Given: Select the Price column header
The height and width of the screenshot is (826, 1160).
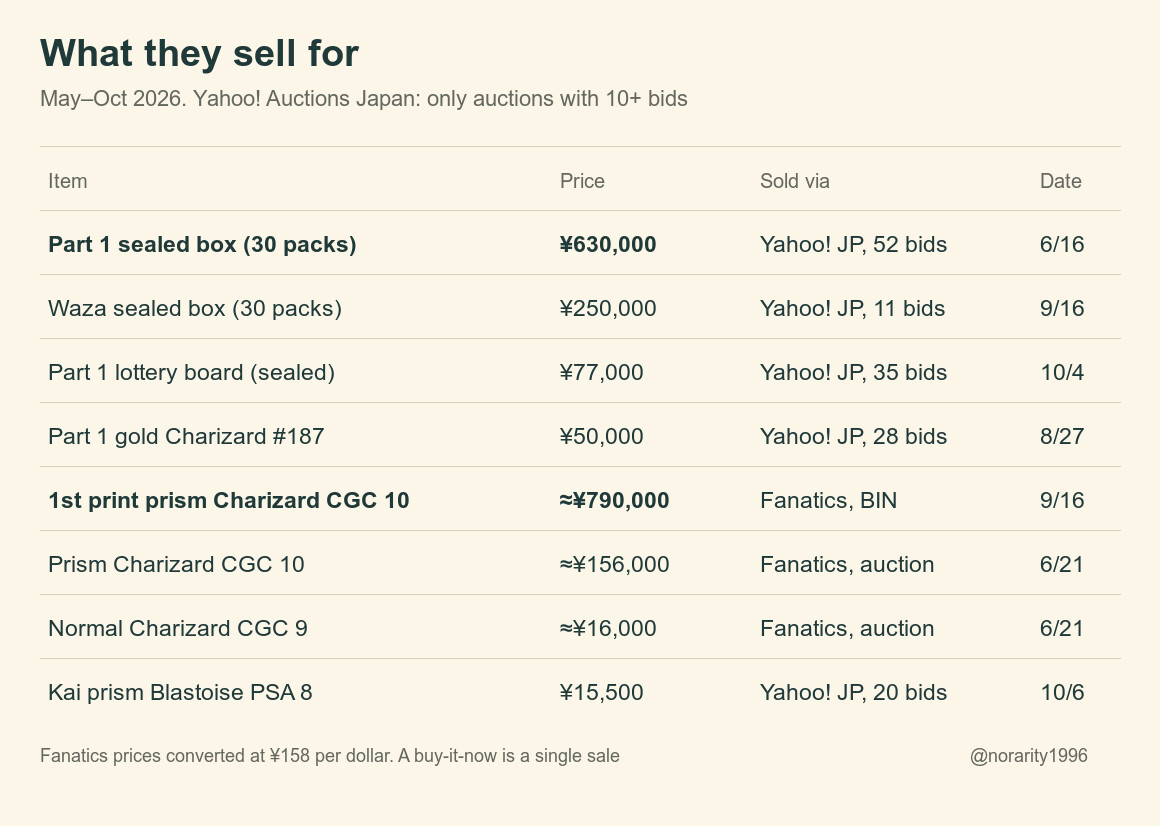Looking at the screenshot, I should (582, 181).
